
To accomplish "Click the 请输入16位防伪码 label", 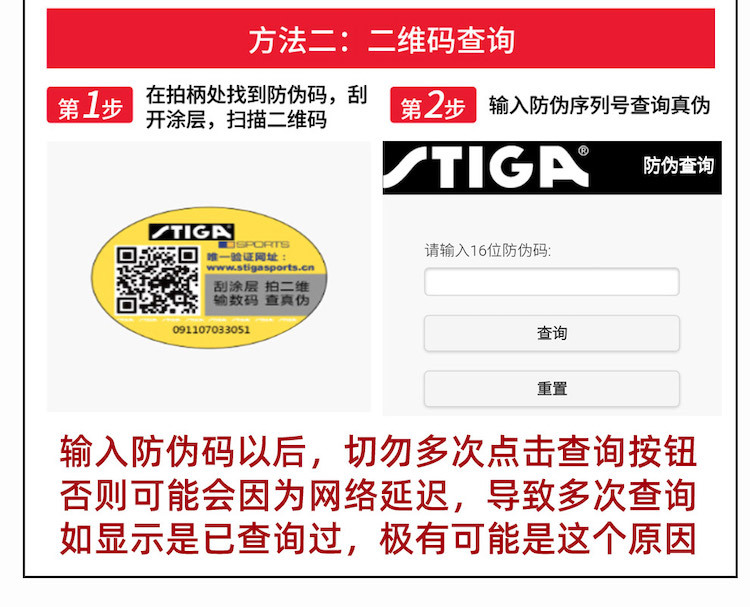I will [x=487, y=250].
